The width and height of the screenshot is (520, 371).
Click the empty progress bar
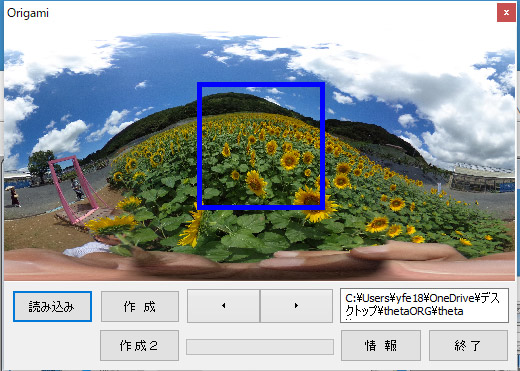pos(260,347)
